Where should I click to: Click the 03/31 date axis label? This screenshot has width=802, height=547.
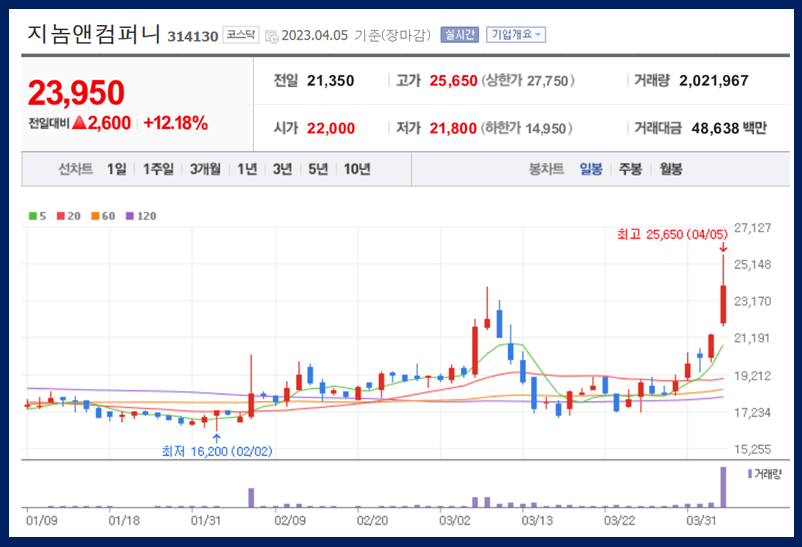701,520
